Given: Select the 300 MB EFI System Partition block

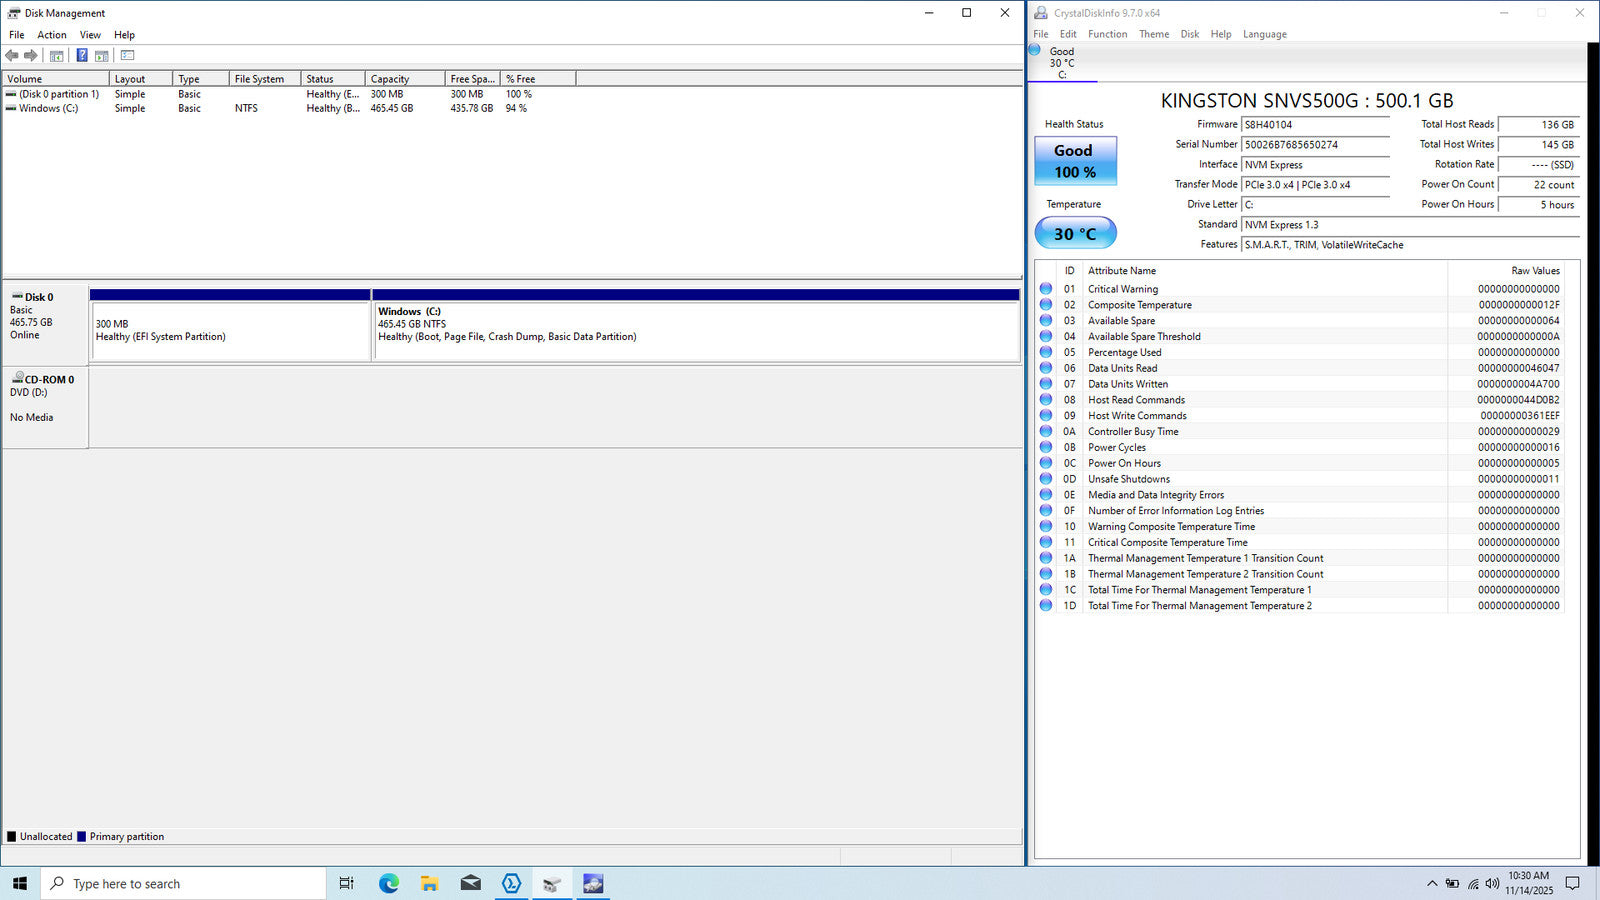Looking at the screenshot, I should click(x=230, y=330).
